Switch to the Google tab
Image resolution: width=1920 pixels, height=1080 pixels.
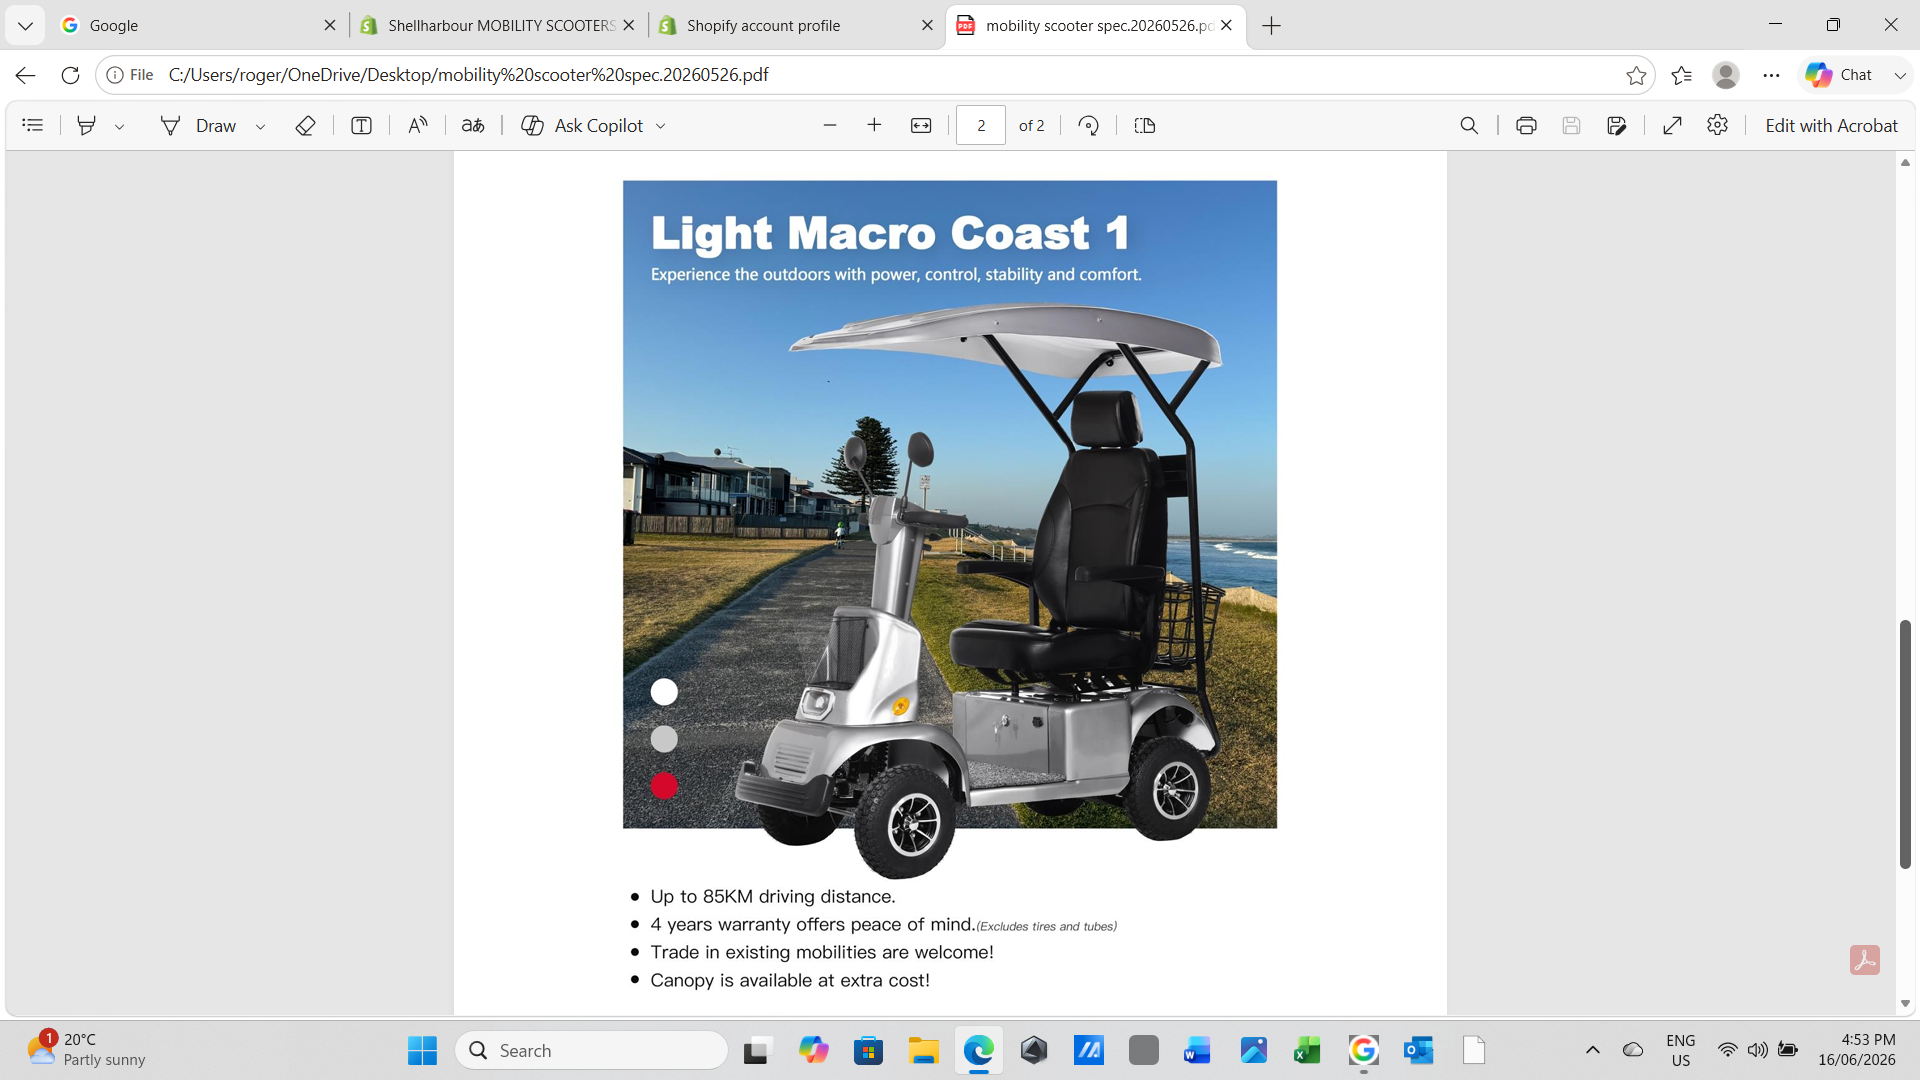coord(196,25)
